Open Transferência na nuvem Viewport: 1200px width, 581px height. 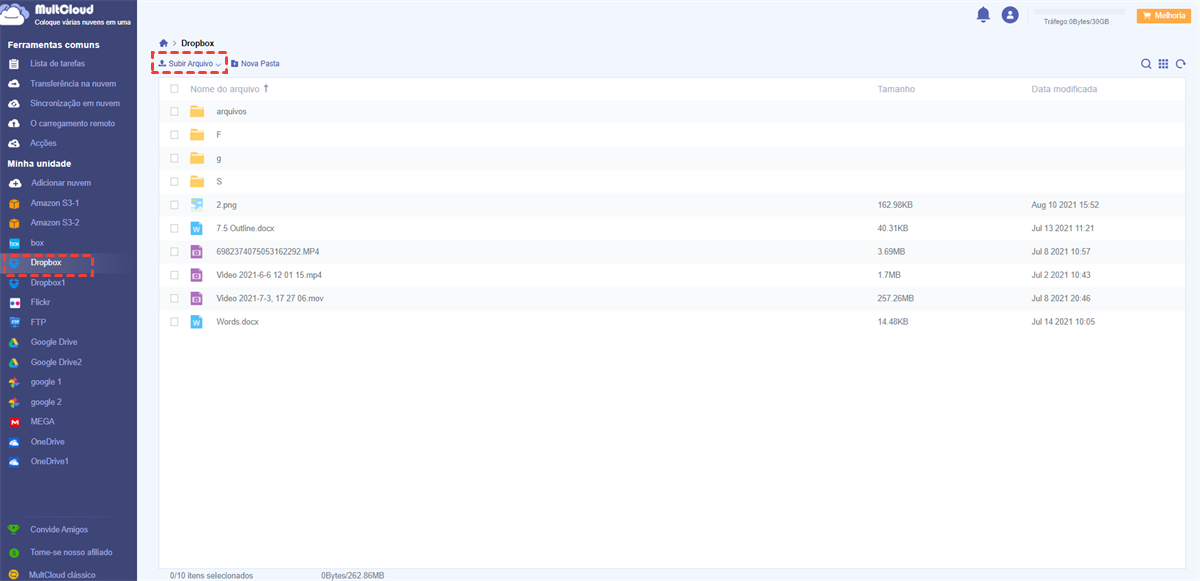(73, 84)
